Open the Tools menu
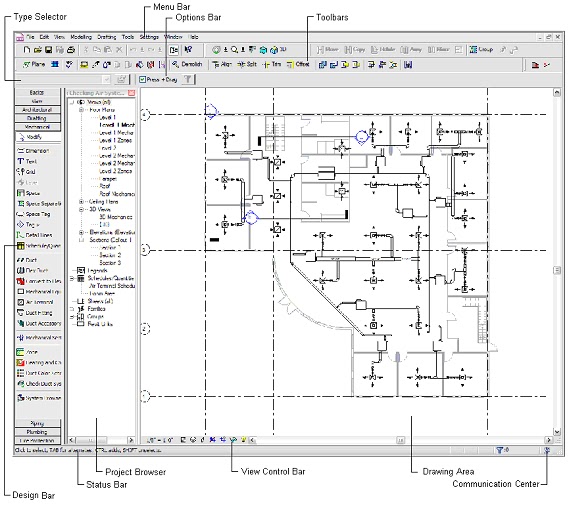 pos(128,37)
